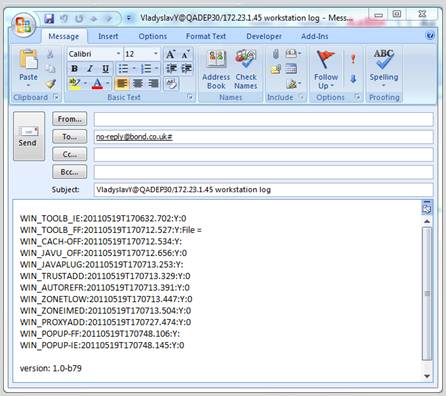Run Check Names on recipients

tap(246, 69)
